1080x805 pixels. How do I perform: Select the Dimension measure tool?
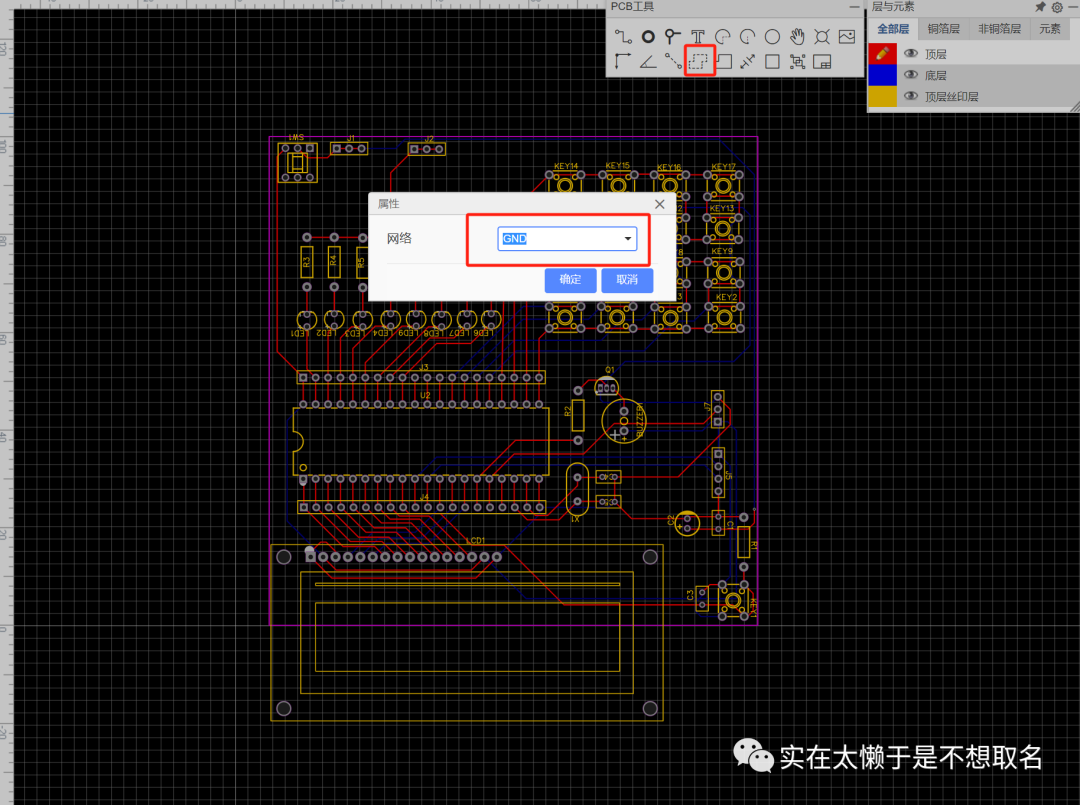[x=747, y=61]
